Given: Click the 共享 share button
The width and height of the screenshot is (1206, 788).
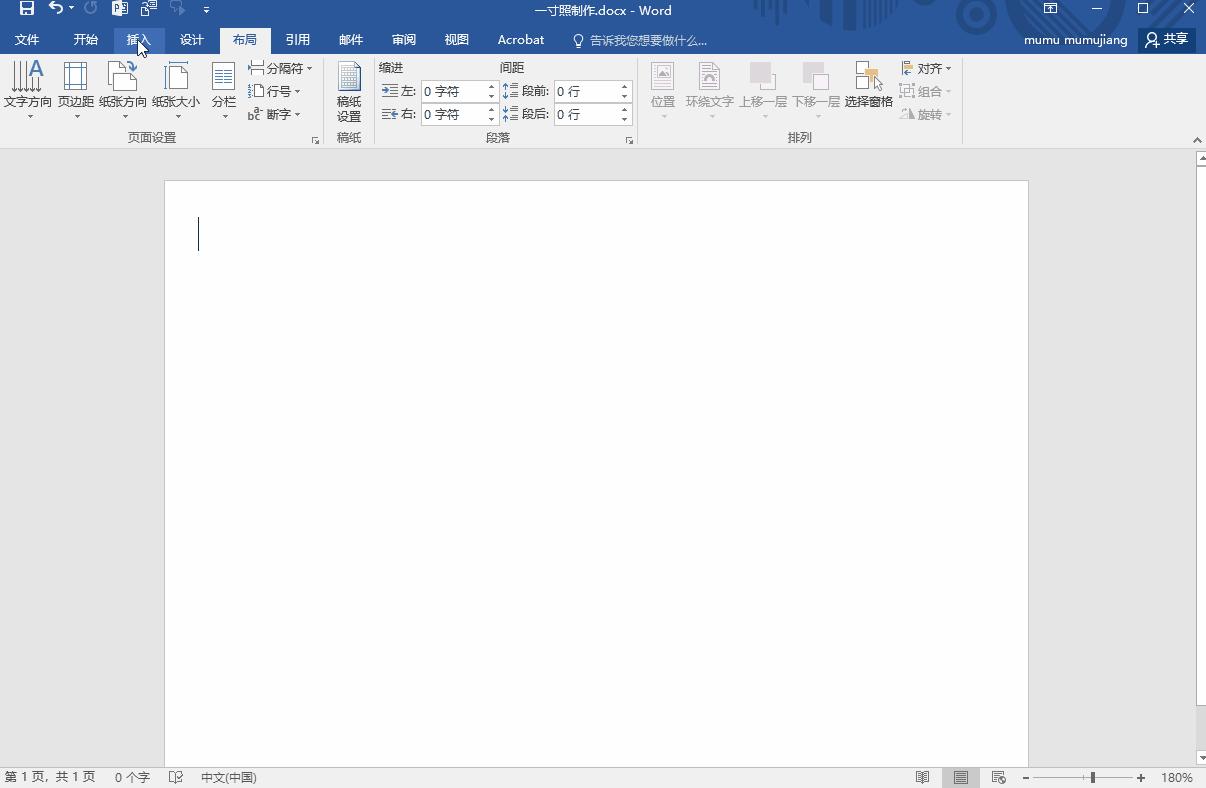Looking at the screenshot, I should [x=1167, y=40].
